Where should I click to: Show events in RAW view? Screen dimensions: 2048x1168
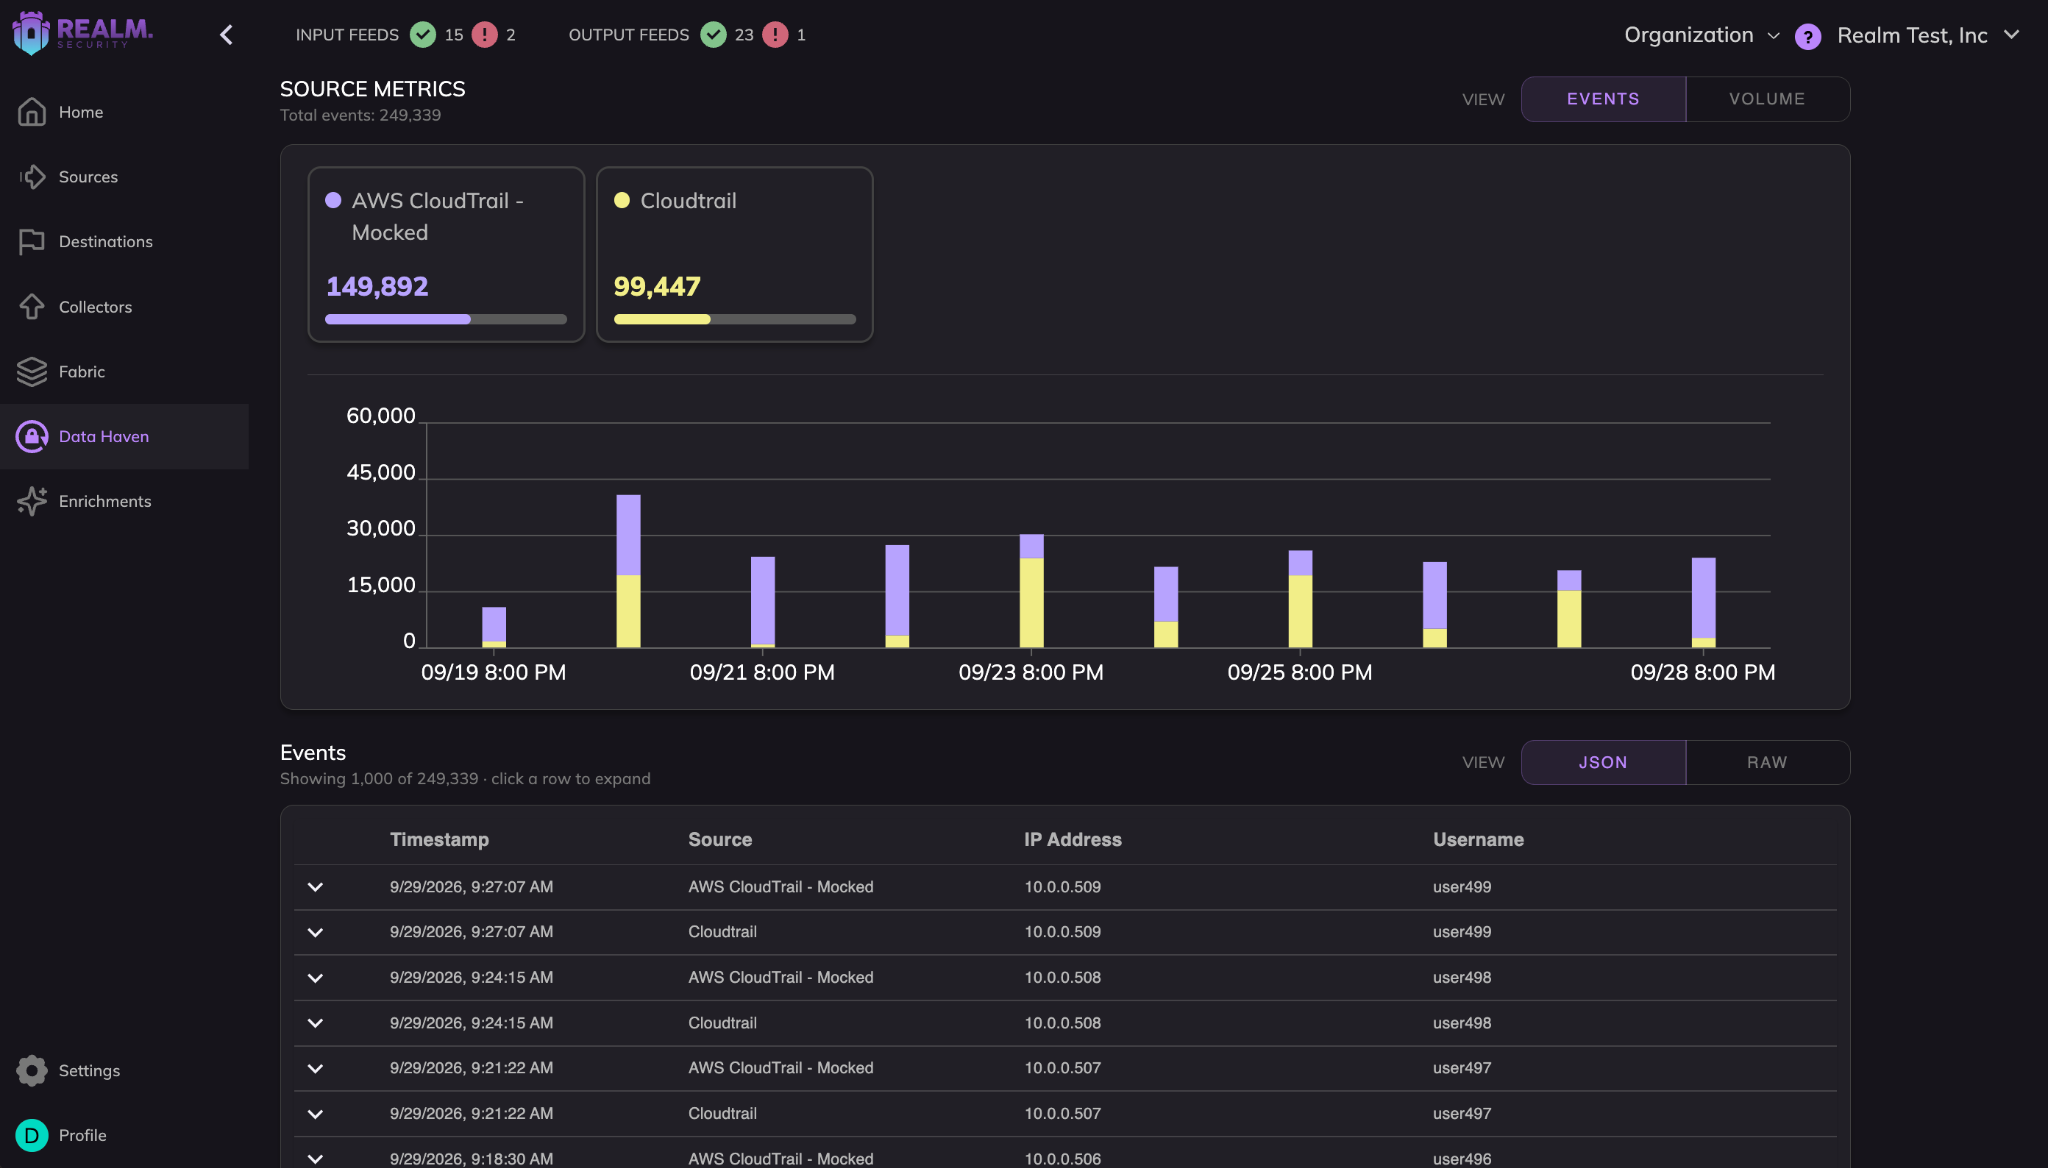[1767, 762]
